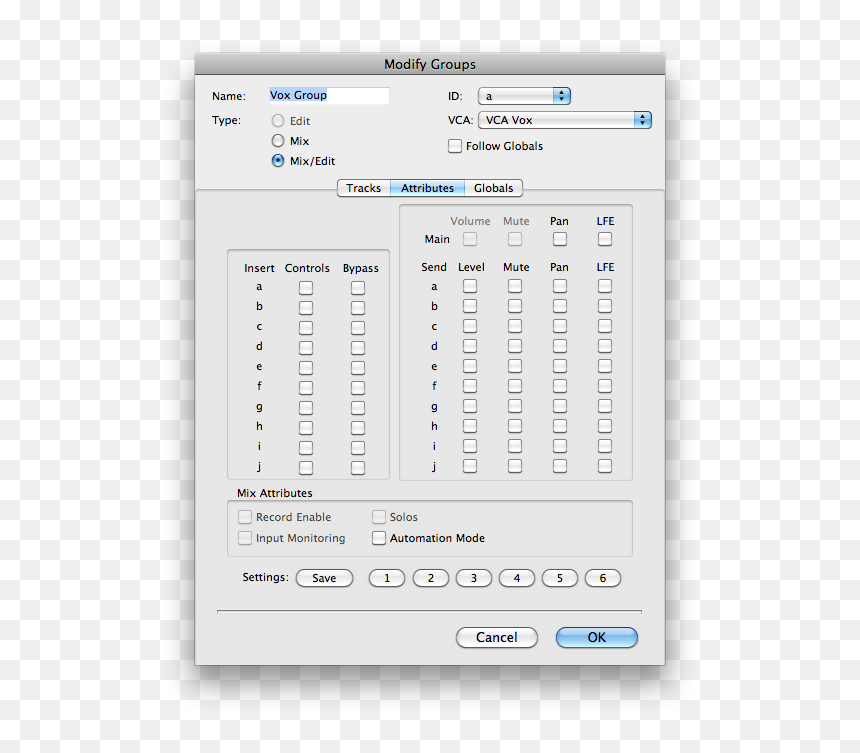The width and height of the screenshot is (860, 753).
Task: Click the Settings Save button
Action: (324, 578)
